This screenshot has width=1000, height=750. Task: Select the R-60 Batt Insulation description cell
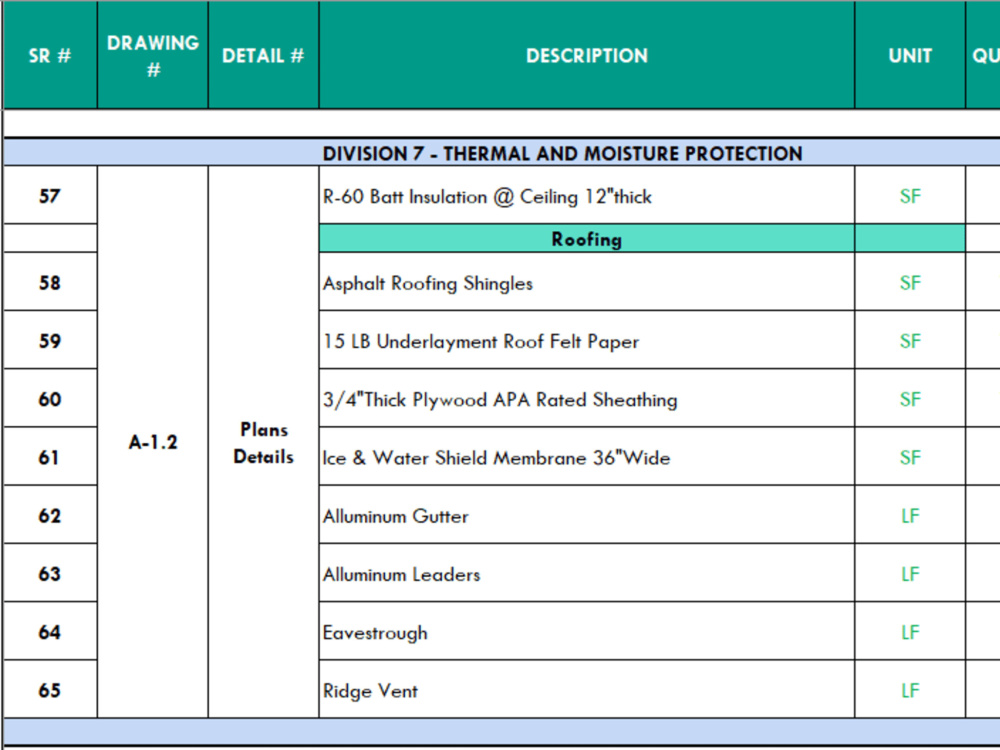(x=587, y=196)
